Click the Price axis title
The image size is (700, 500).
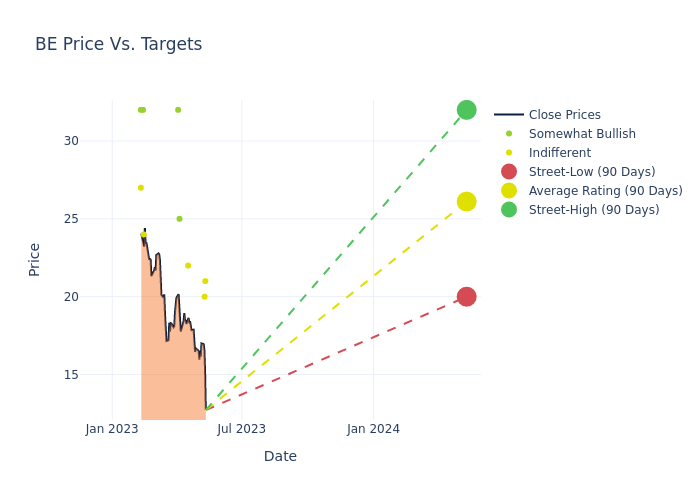(x=35, y=259)
